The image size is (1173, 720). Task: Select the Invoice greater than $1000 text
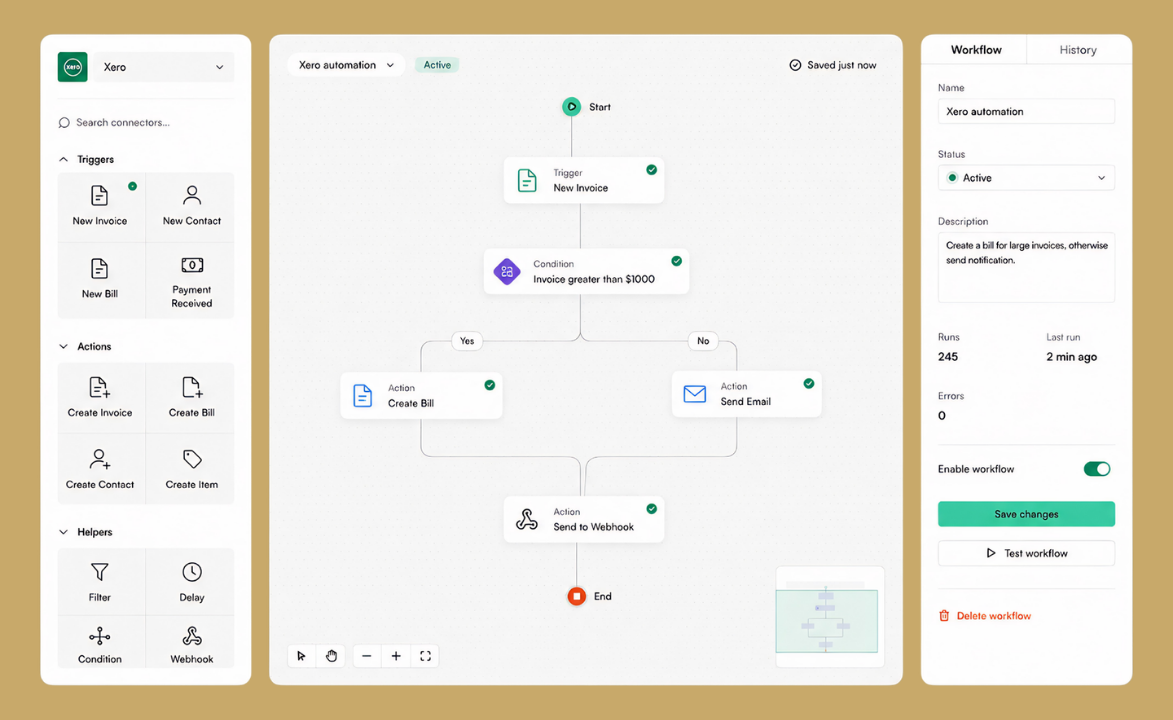pos(594,279)
